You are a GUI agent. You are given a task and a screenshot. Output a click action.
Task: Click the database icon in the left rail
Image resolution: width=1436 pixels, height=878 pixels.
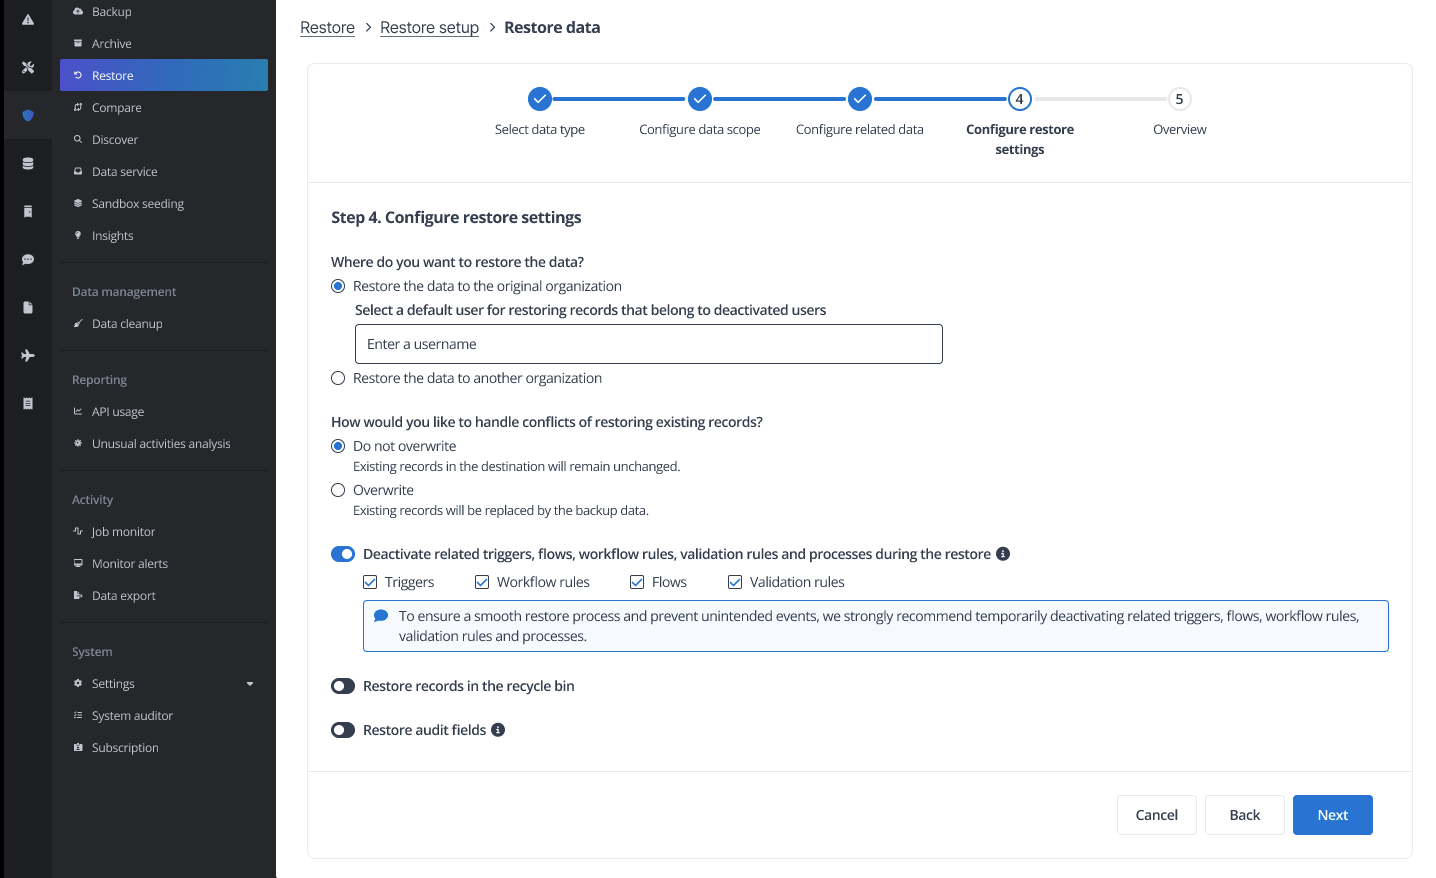click(28, 164)
